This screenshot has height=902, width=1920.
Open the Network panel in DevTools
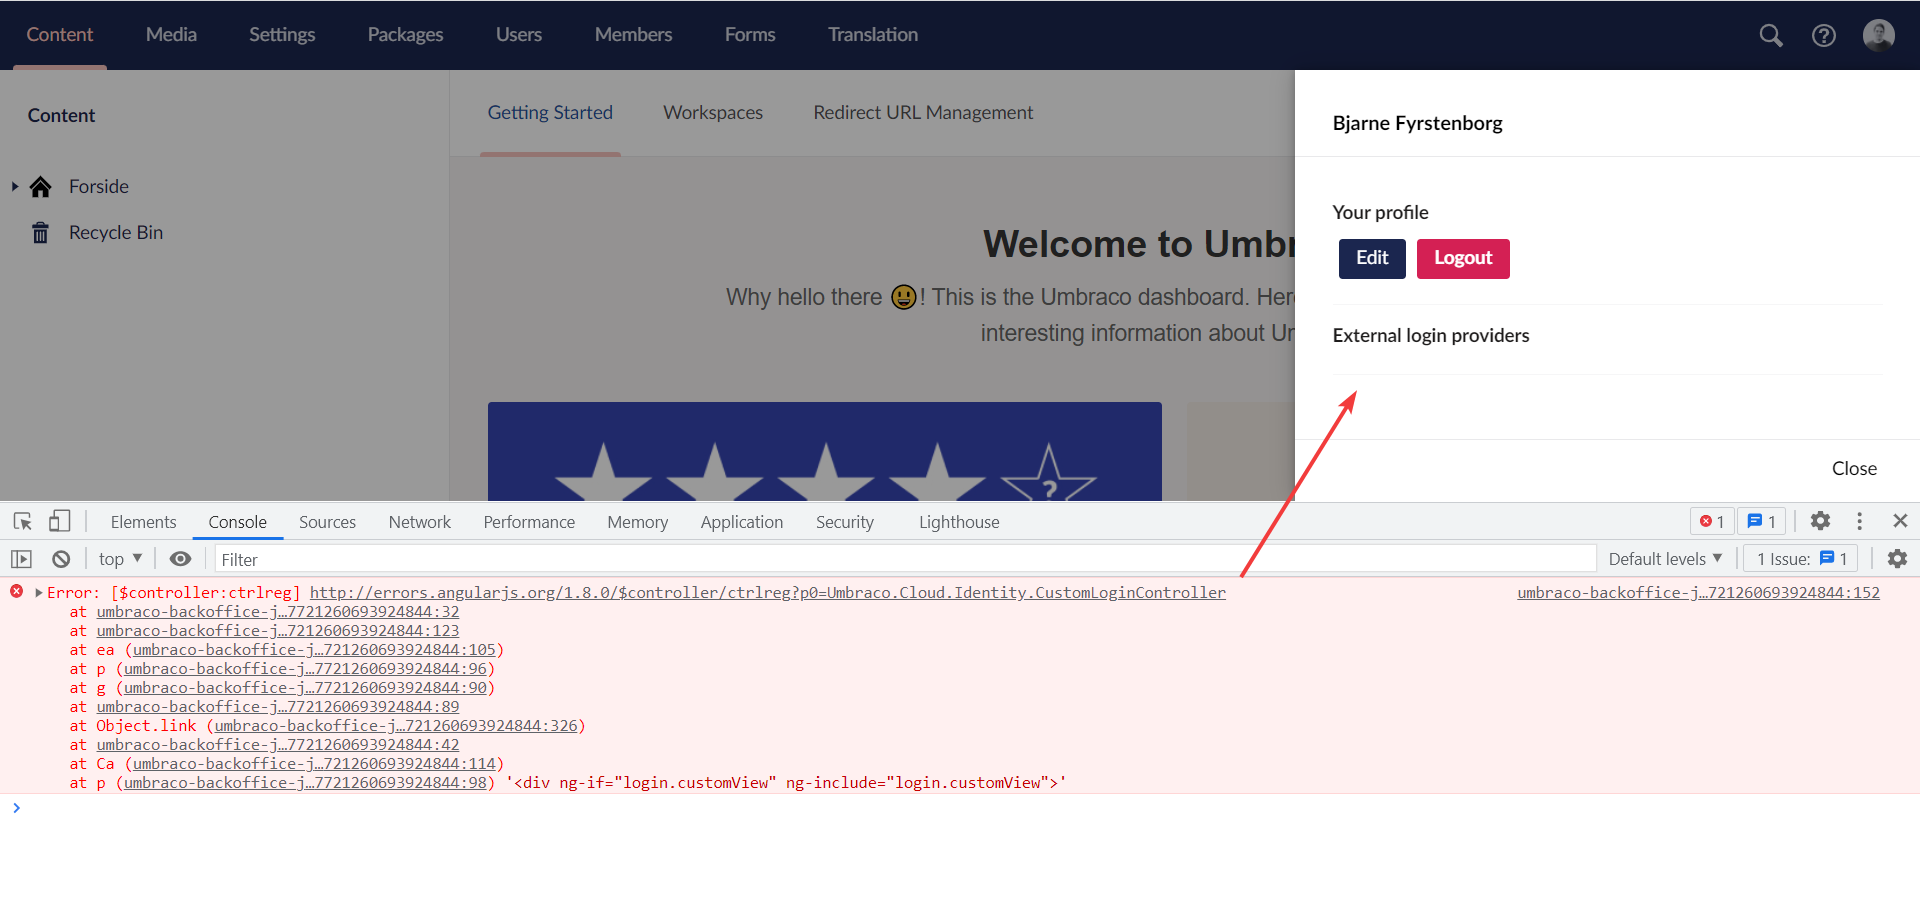(x=419, y=521)
